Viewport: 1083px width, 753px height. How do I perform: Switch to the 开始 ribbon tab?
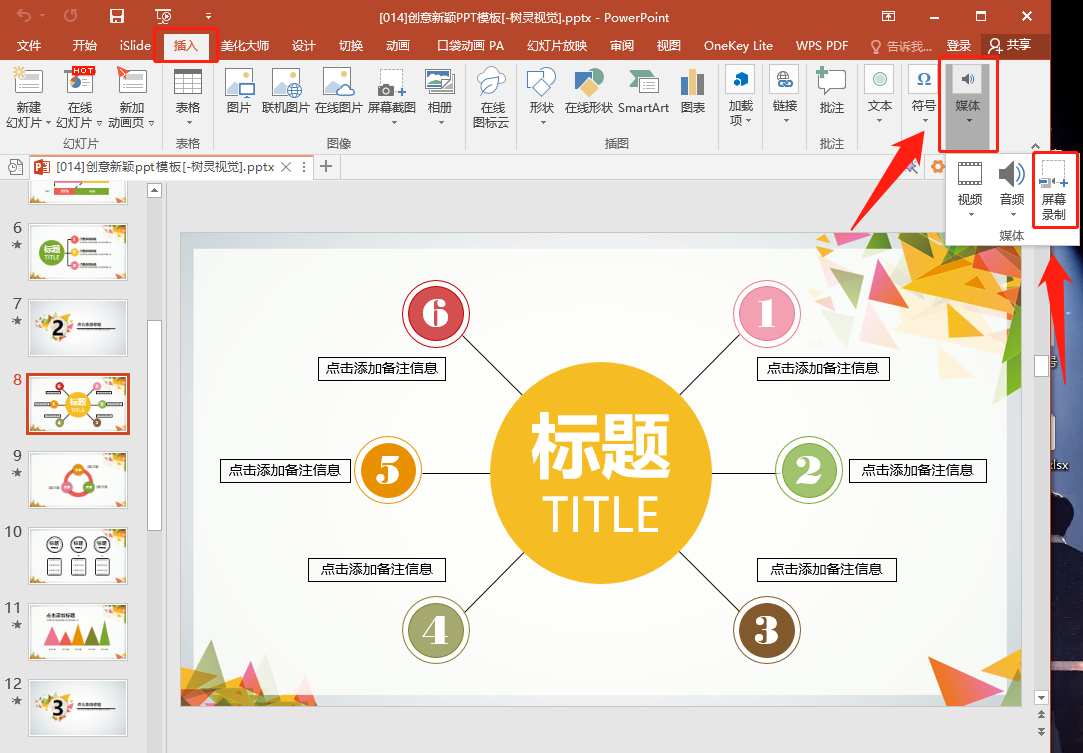(x=85, y=46)
